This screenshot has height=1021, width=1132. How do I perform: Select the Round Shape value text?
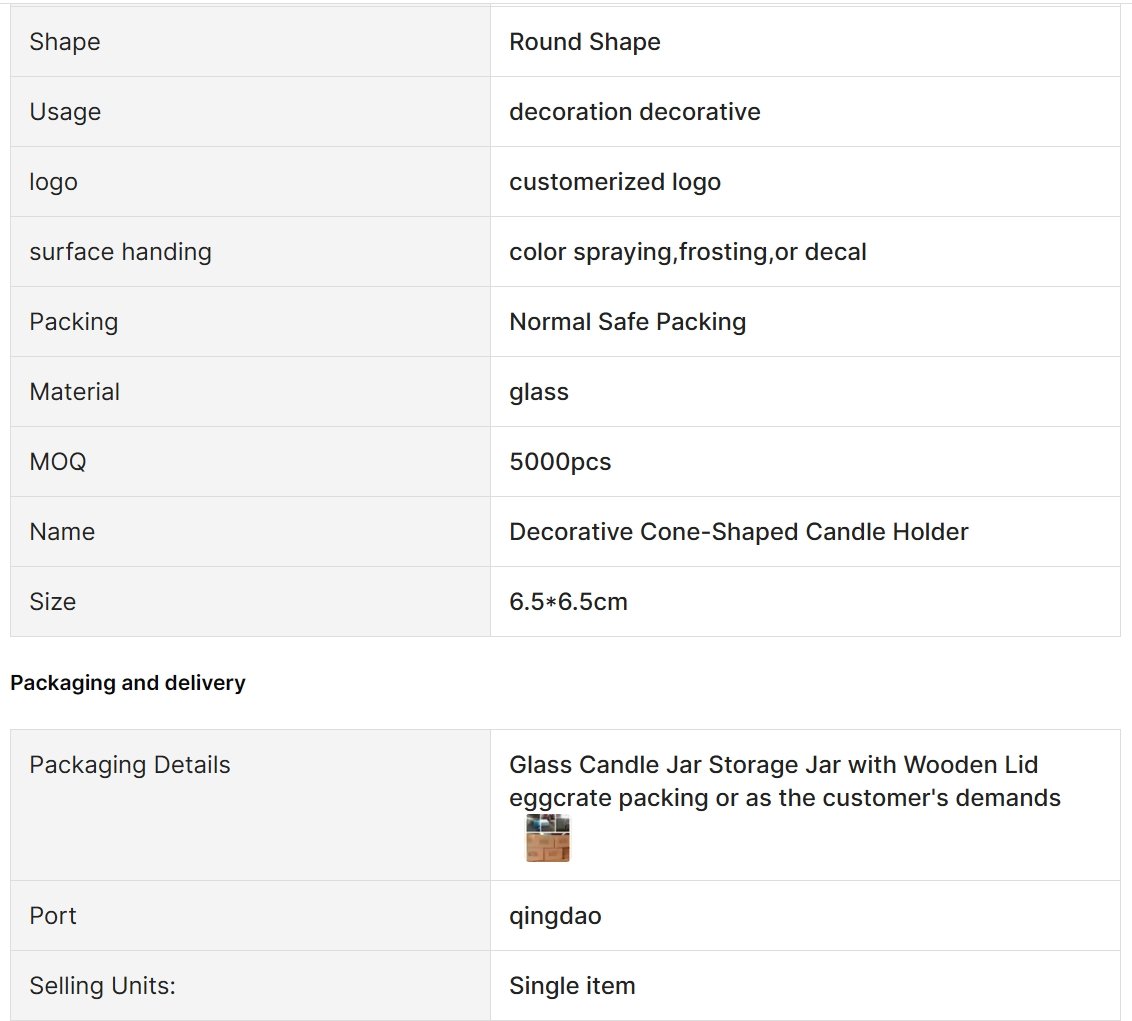point(585,42)
